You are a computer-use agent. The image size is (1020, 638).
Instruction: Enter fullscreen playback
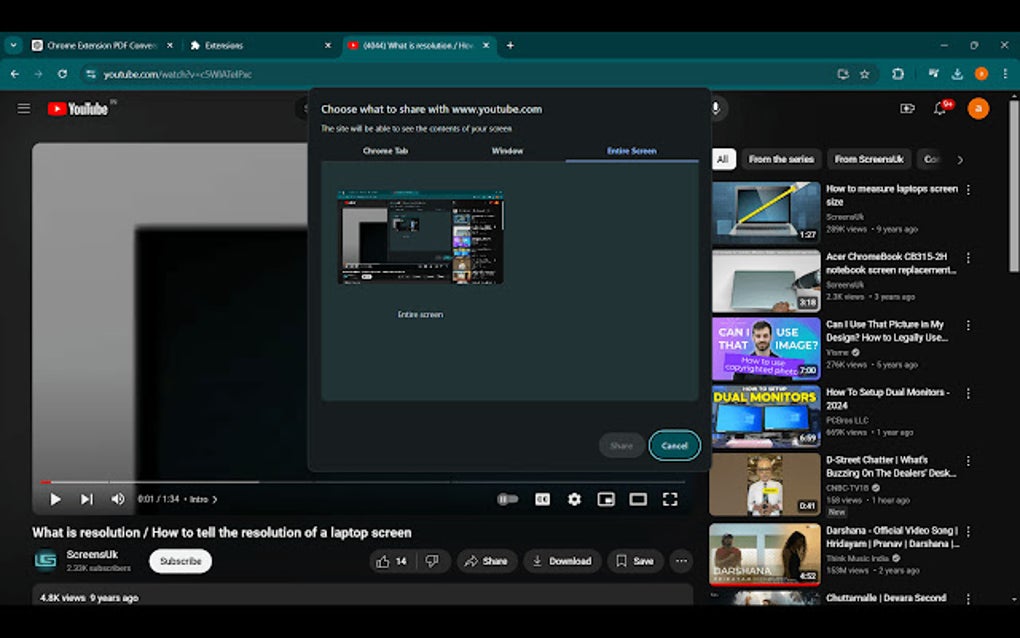tap(671, 498)
